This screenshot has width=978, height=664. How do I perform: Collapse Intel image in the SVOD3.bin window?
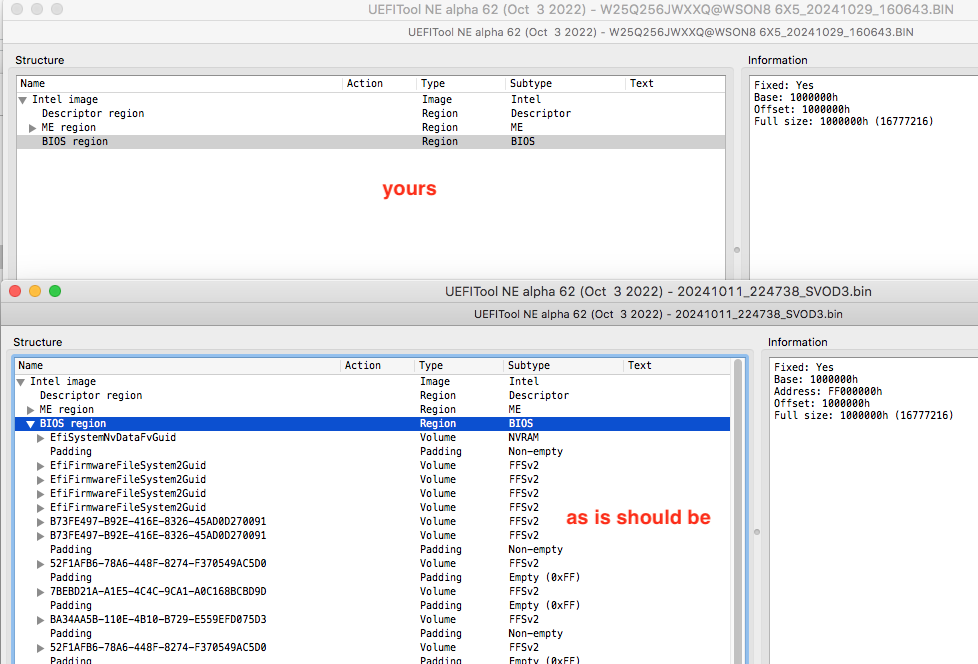21,382
